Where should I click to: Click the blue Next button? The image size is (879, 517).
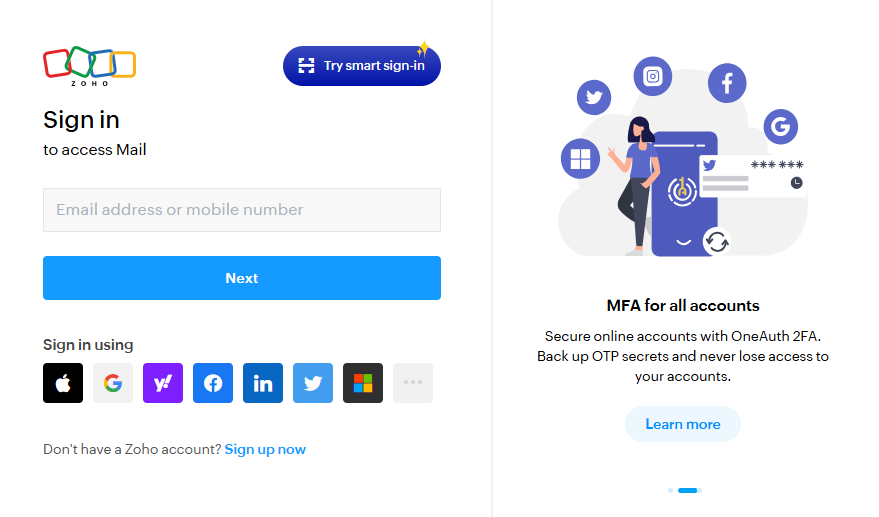(242, 278)
